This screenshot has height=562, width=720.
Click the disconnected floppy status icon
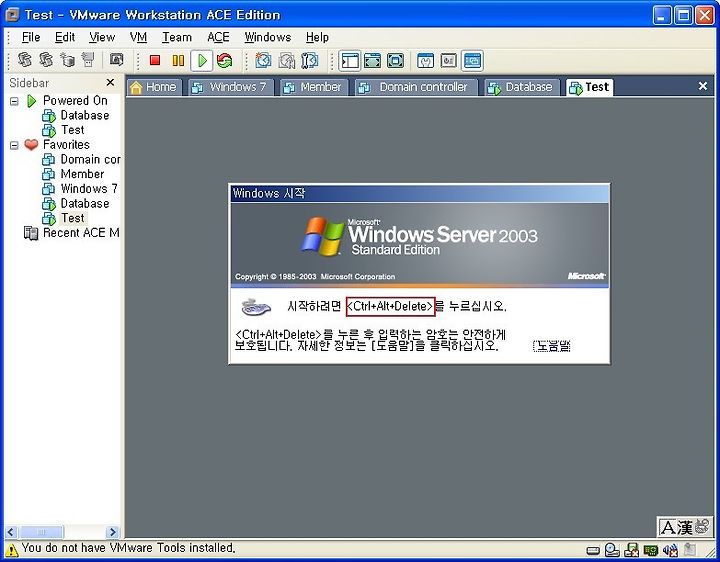click(631, 550)
